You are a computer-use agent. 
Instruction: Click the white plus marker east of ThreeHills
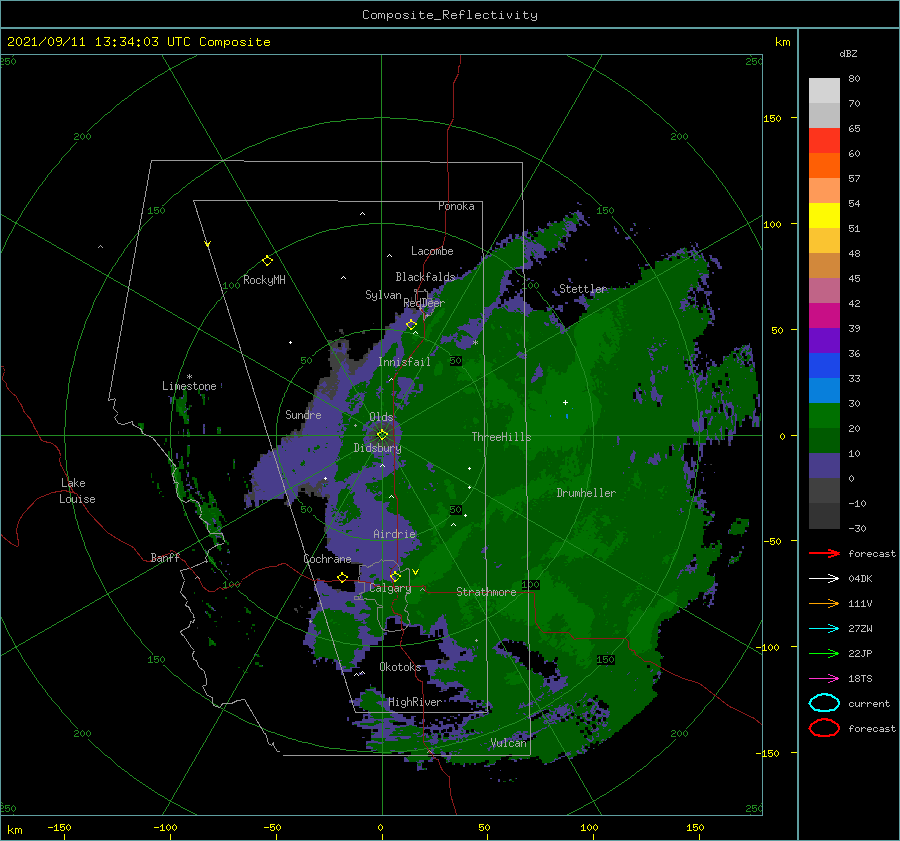pyautogui.click(x=565, y=402)
